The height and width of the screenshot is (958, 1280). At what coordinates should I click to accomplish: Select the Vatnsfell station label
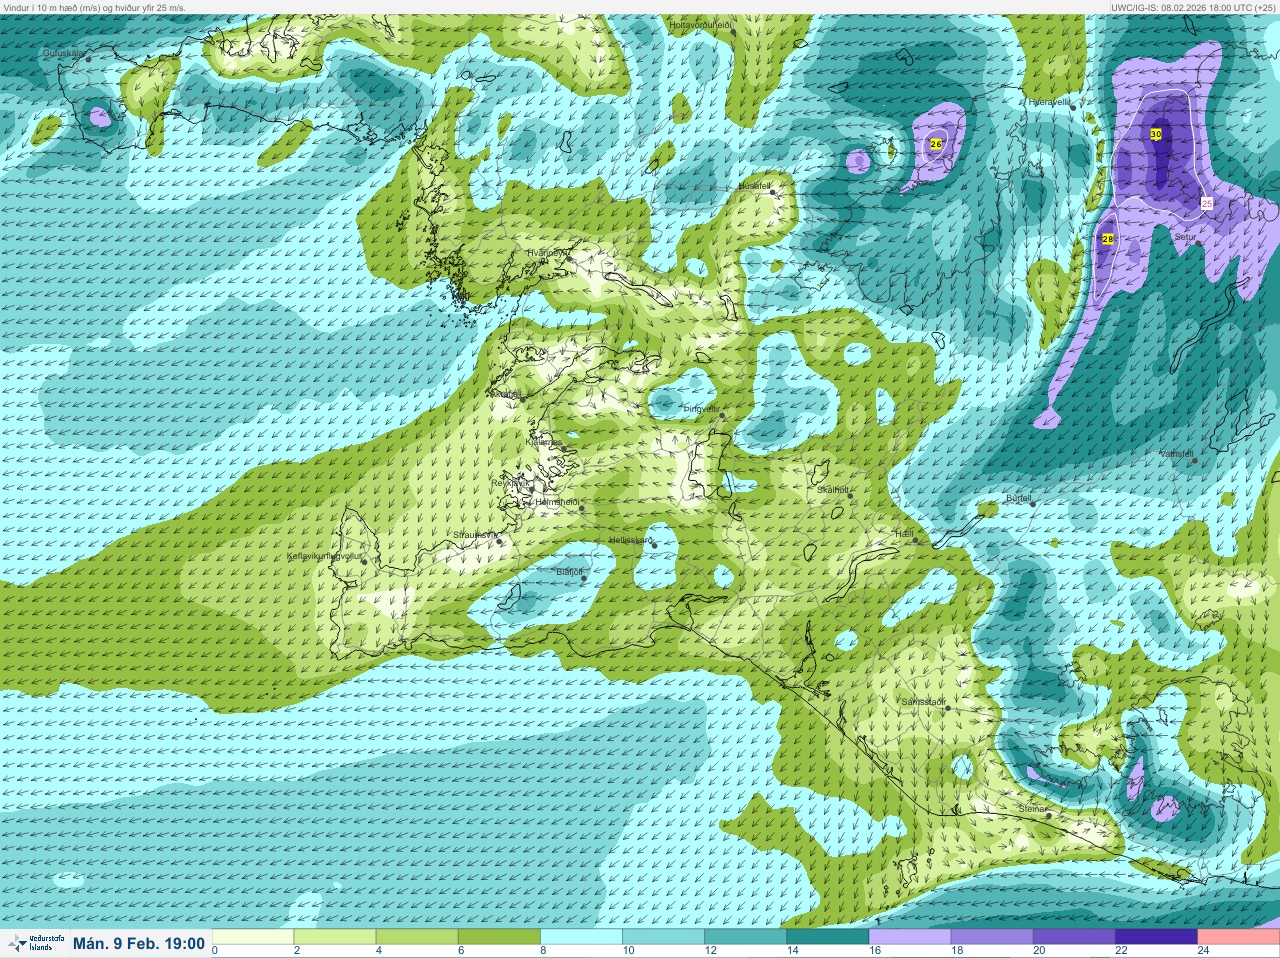pyautogui.click(x=1176, y=453)
